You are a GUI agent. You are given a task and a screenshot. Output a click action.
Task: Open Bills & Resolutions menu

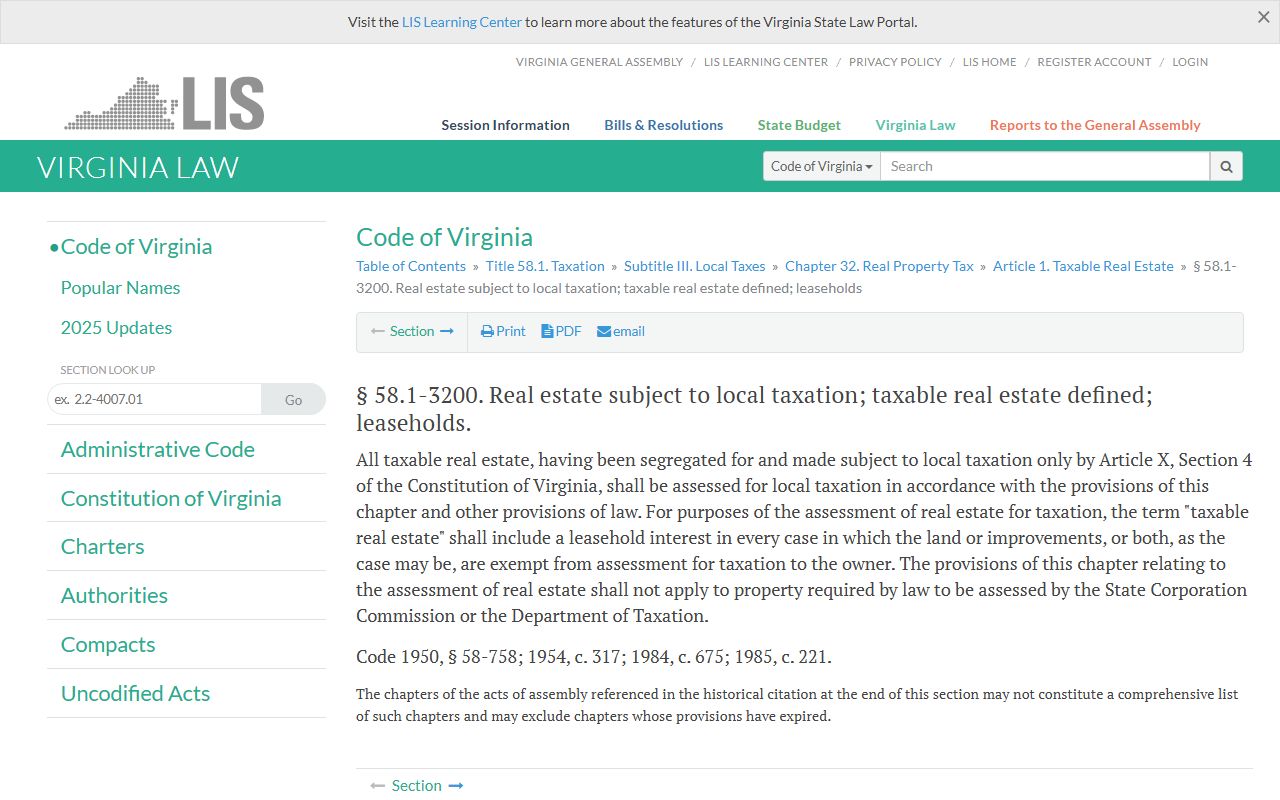pyautogui.click(x=663, y=125)
